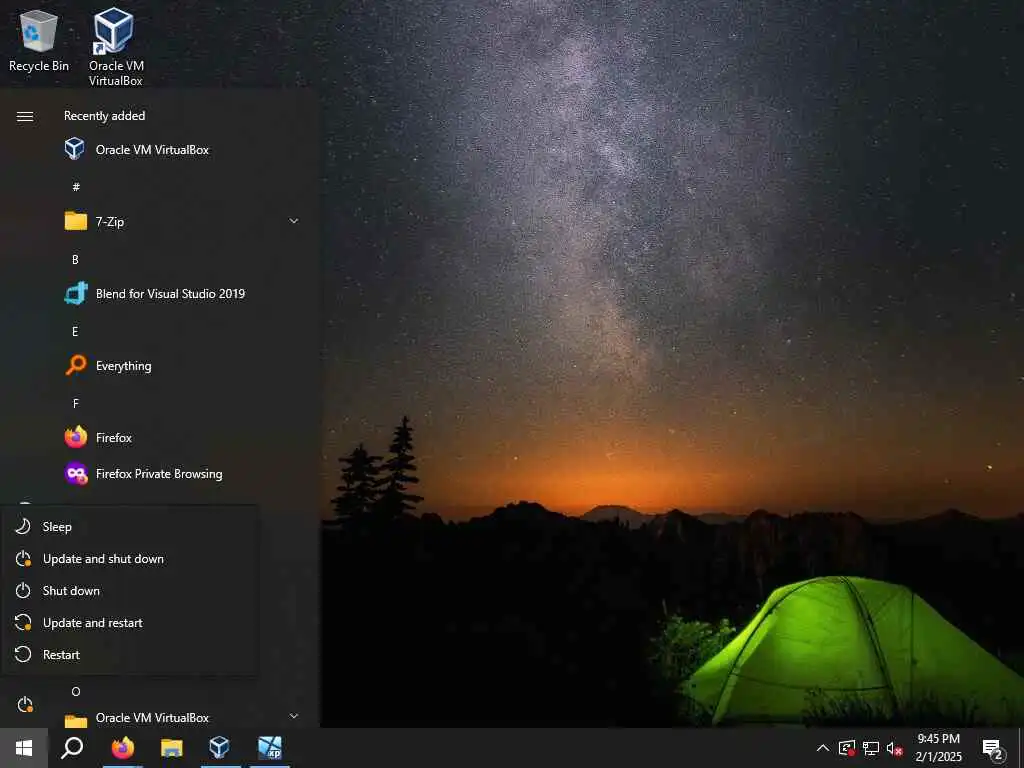Jump to the F letter header
Viewport: 1024px width, 768px height.
coord(76,404)
